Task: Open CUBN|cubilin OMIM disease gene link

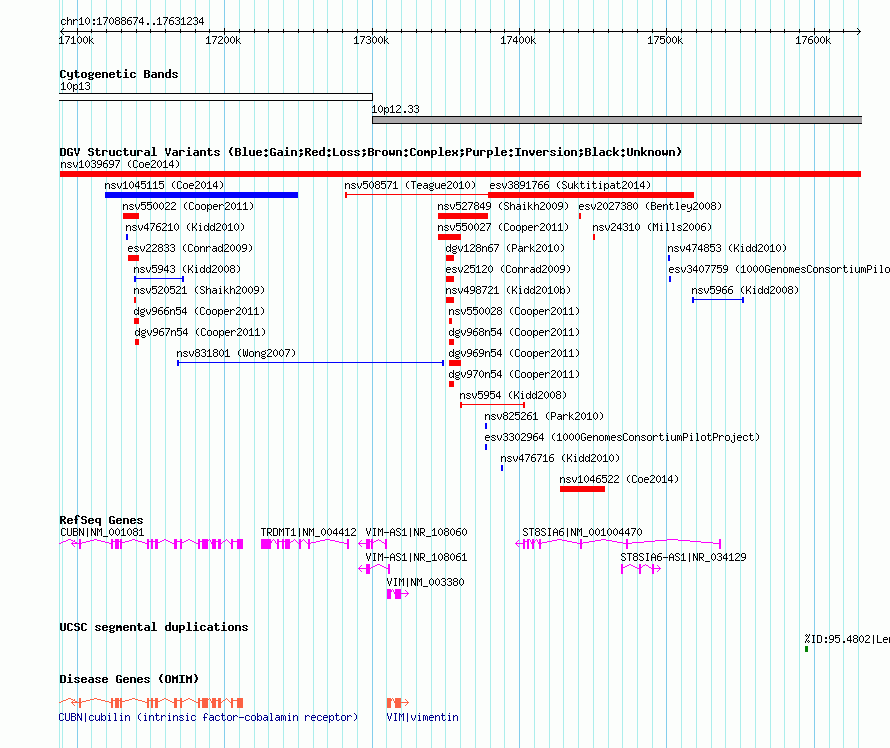Action: [x=208, y=717]
